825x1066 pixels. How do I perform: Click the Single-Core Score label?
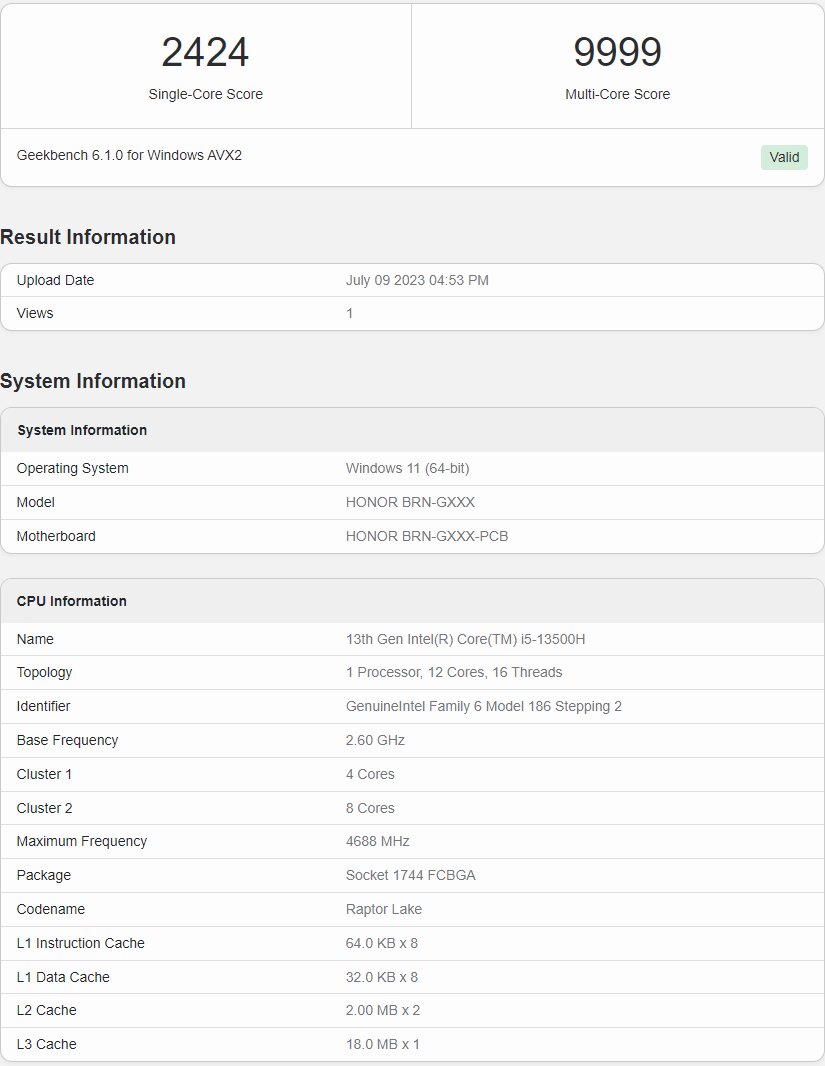(x=205, y=94)
